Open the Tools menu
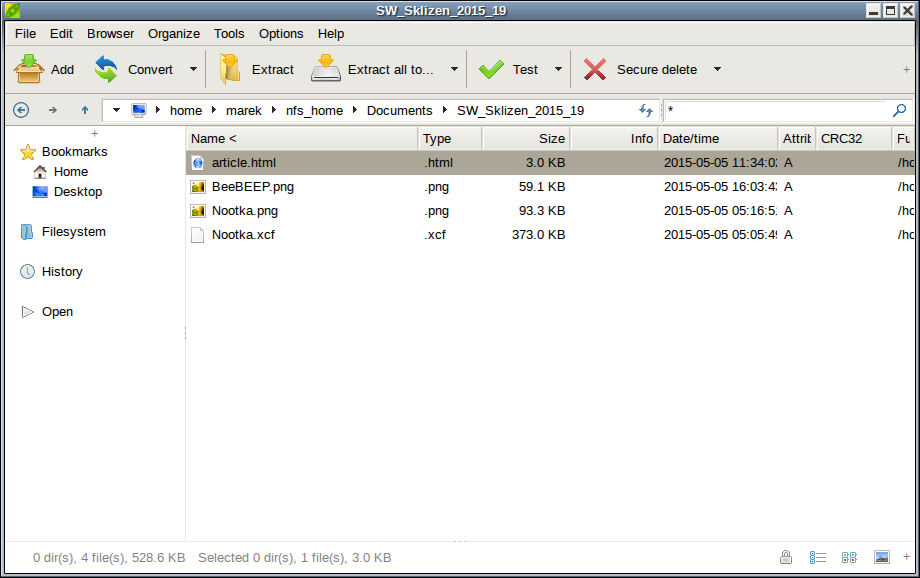The width and height of the screenshot is (920, 578). [x=229, y=33]
